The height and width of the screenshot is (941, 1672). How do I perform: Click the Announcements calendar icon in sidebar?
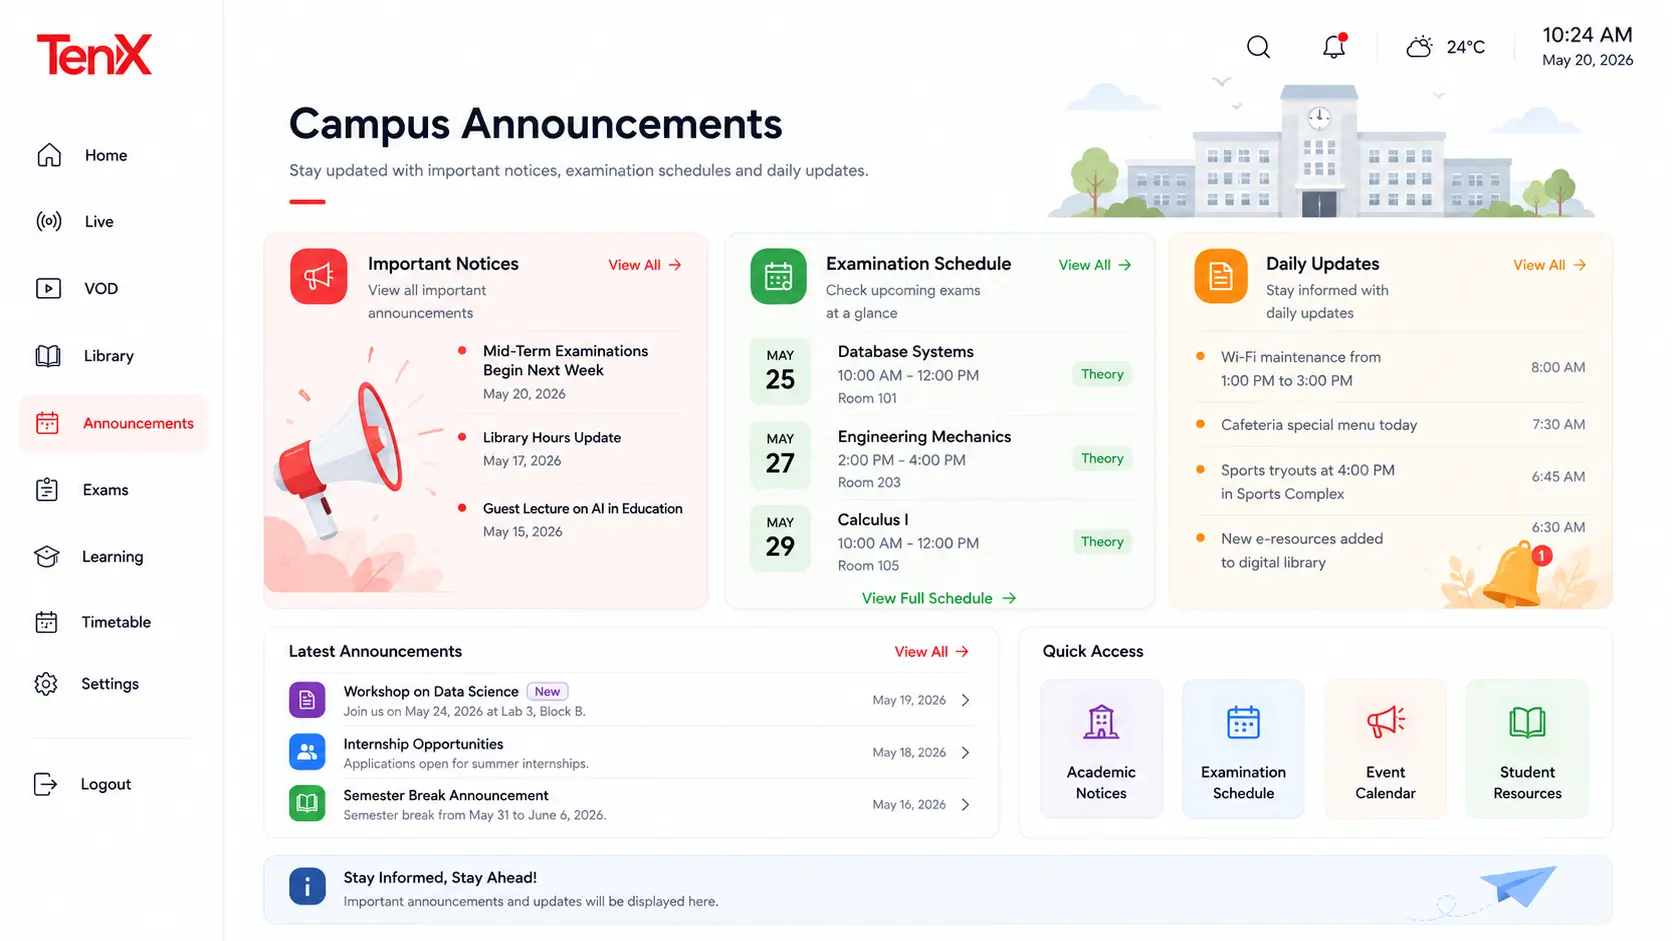[47, 423]
